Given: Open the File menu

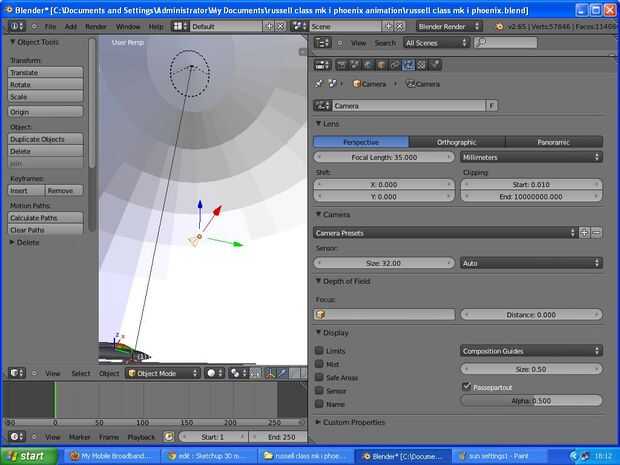Looking at the screenshot, I should coord(50,26).
